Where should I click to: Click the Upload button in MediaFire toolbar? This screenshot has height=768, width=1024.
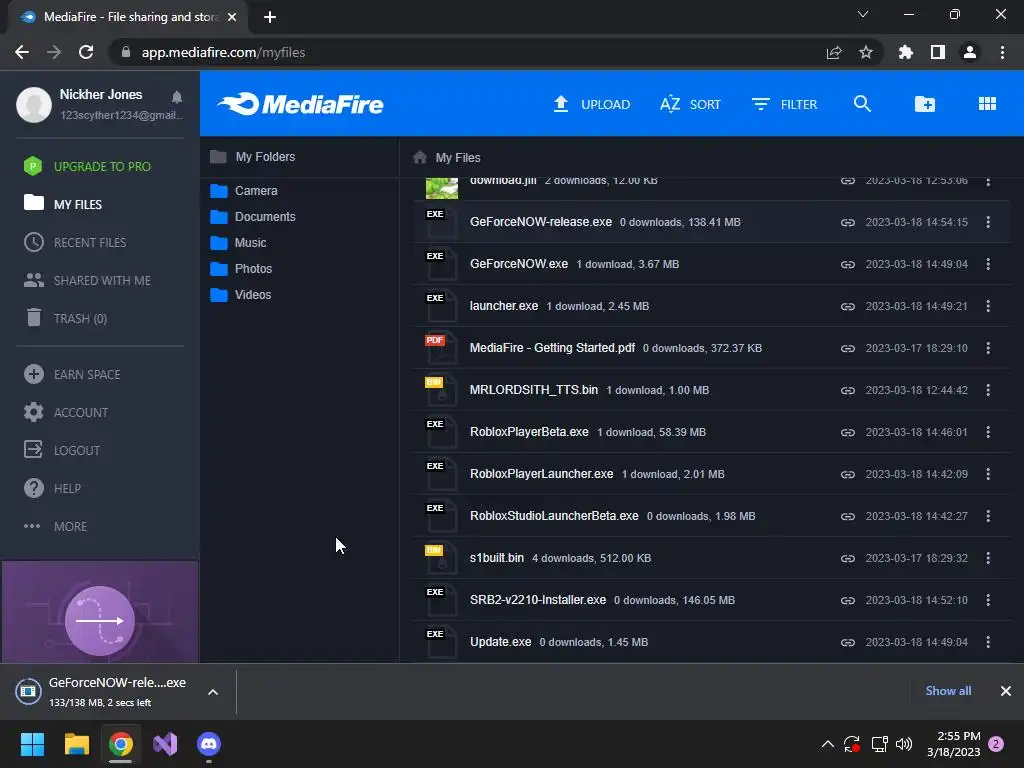coord(591,104)
